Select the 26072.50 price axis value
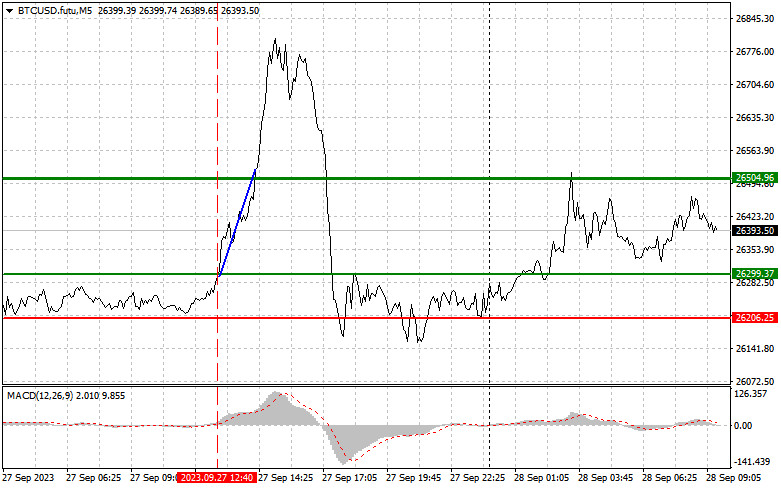Image resolution: width=781 pixels, height=489 pixels. tap(755, 381)
